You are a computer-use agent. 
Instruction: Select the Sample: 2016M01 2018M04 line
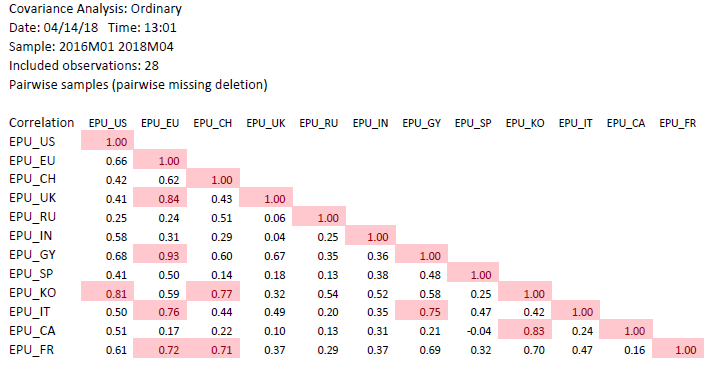click(91, 47)
